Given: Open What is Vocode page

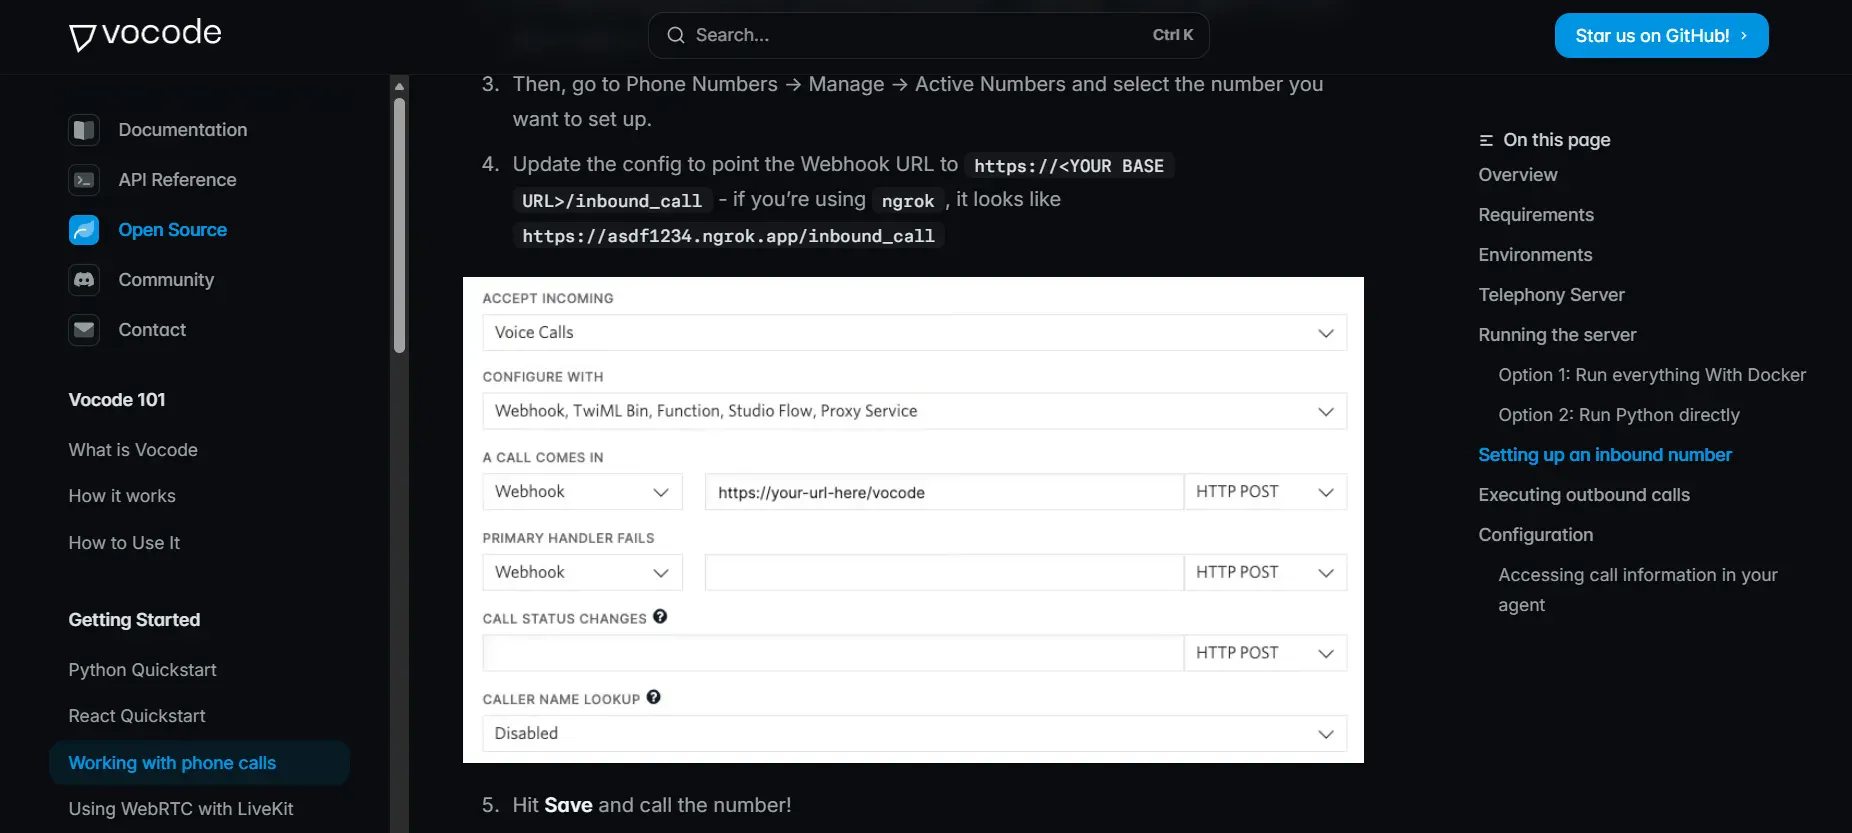Looking at the screenshot, I should pos(133,450).
